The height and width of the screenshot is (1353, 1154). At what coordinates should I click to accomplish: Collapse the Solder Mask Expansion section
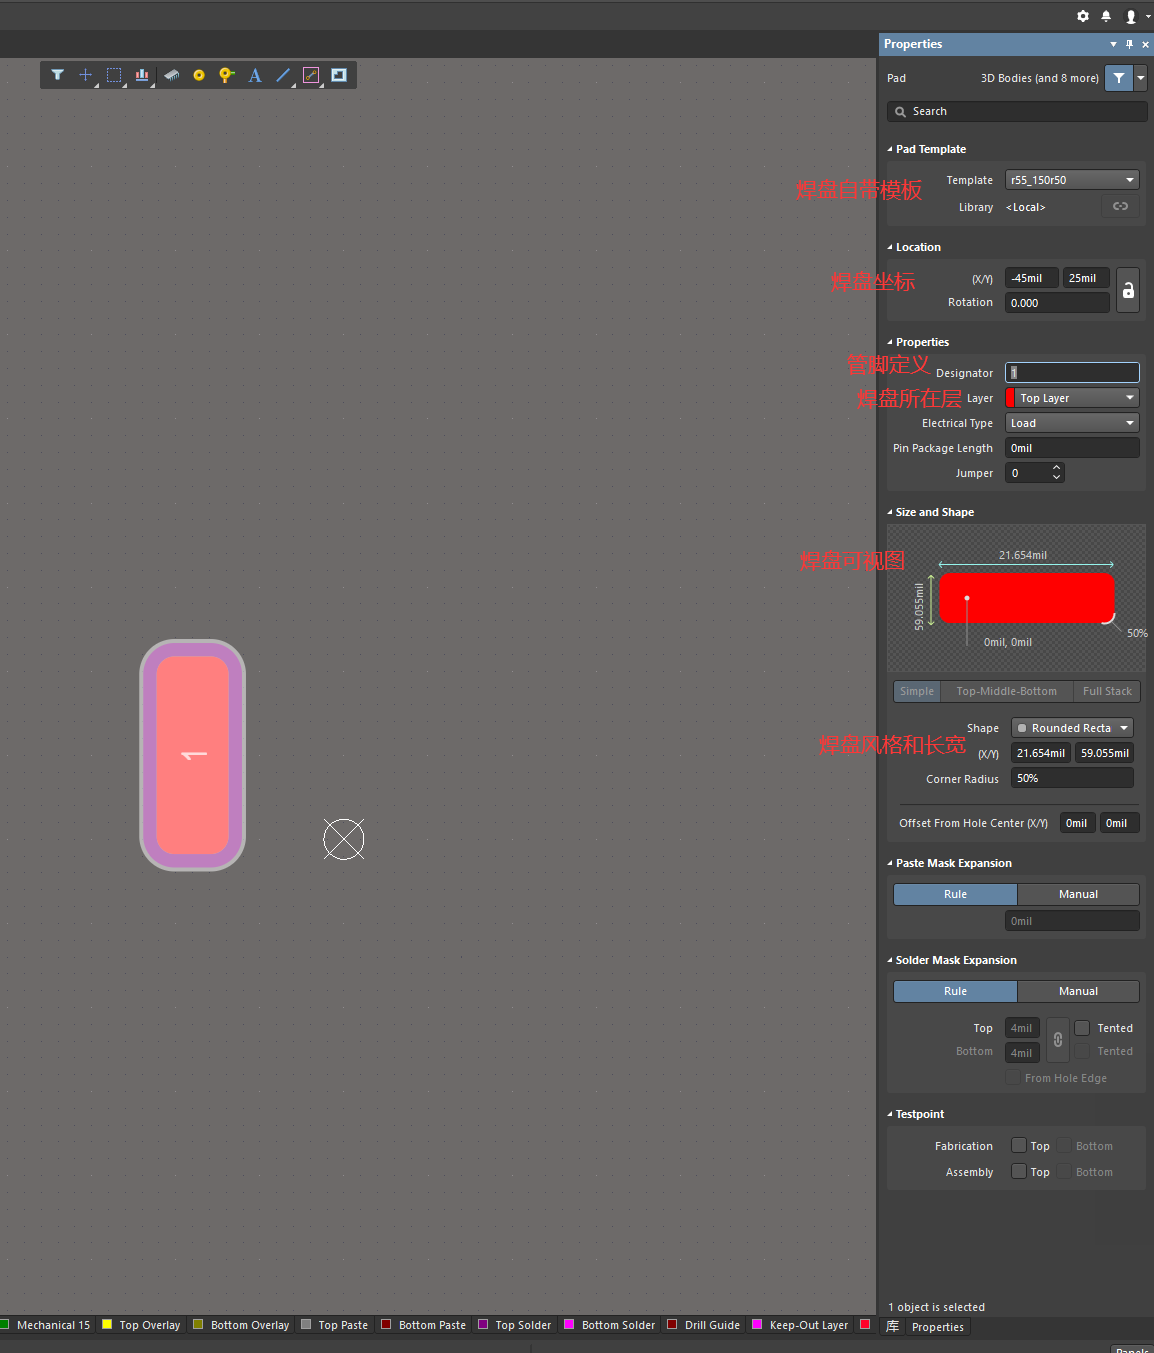[x=890, y=960]
